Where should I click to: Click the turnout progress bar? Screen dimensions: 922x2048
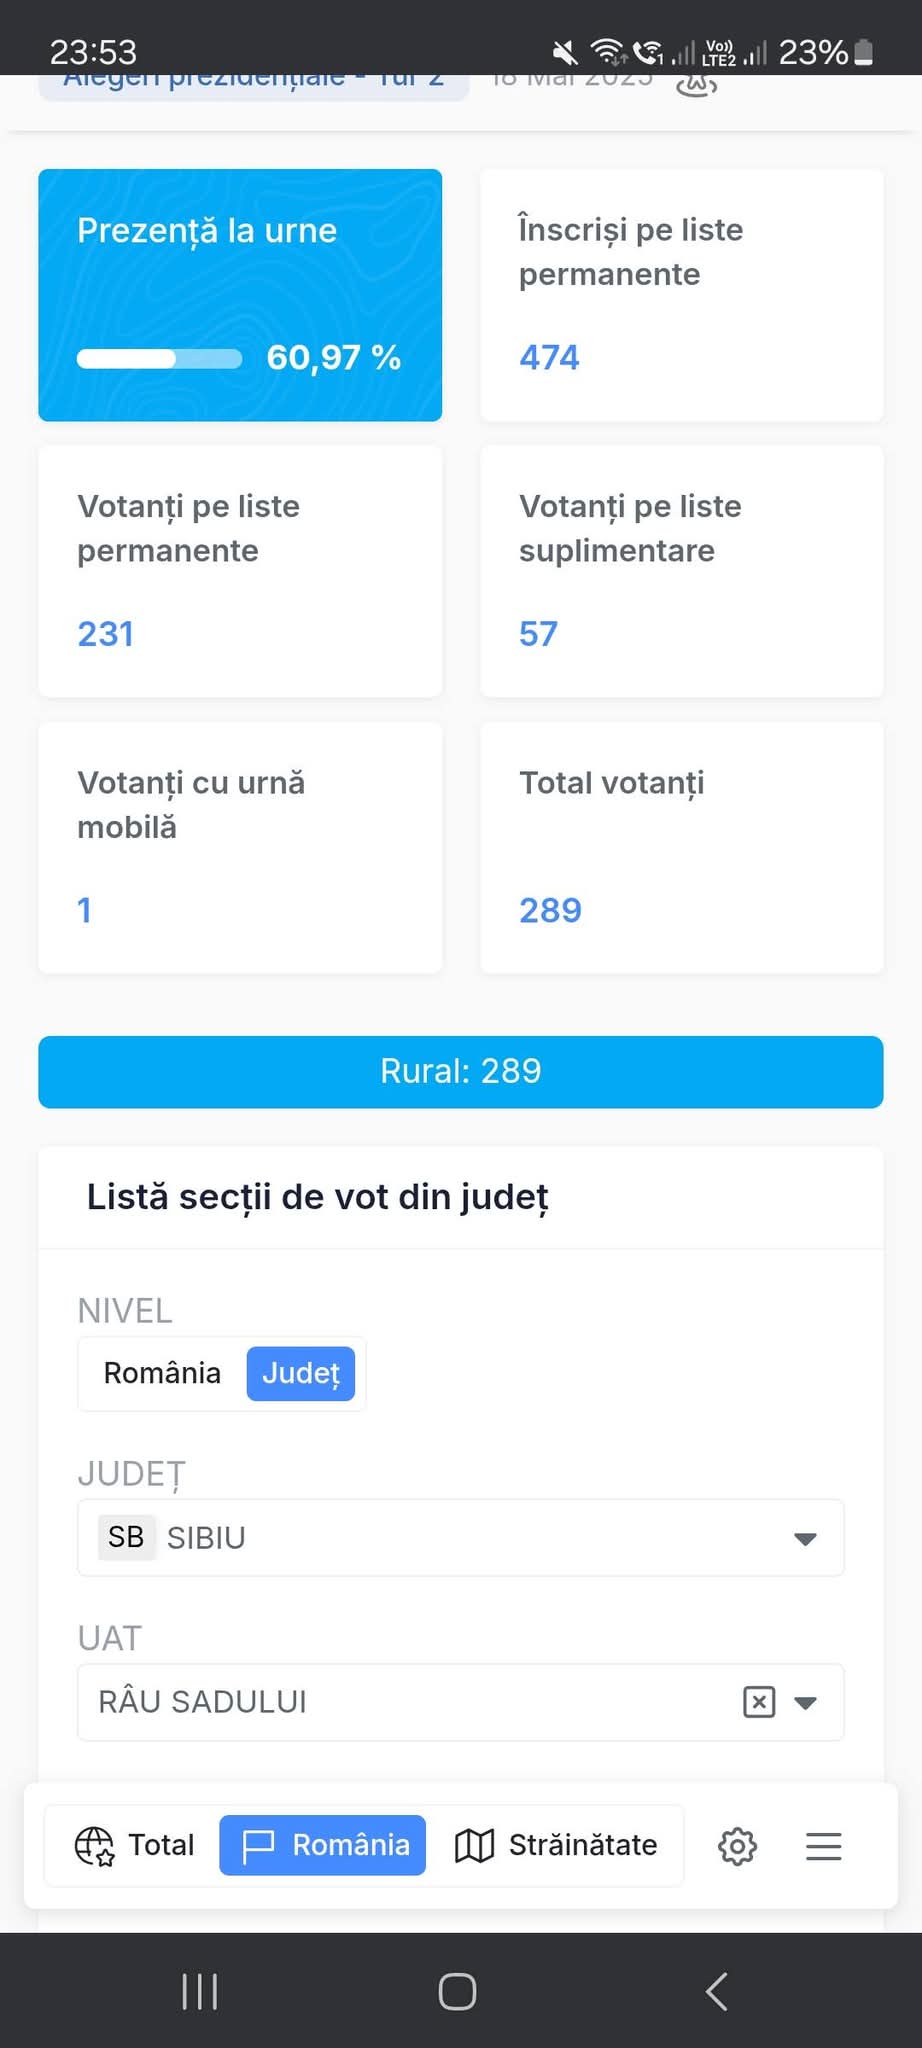[159, 359]
